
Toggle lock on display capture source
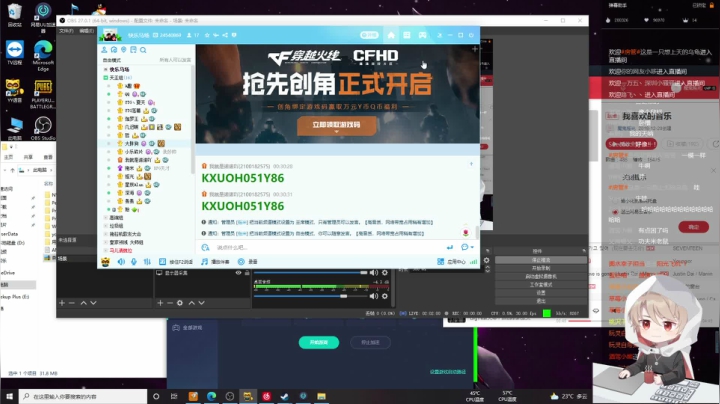(247, 273)
